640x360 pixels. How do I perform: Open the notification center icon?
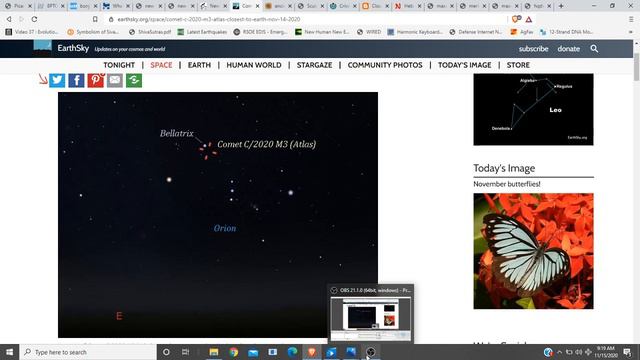click(x=627, y=352)
